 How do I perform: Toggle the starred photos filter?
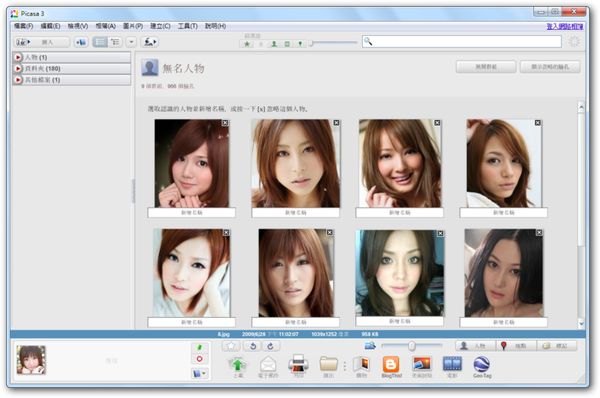(247, 44)
